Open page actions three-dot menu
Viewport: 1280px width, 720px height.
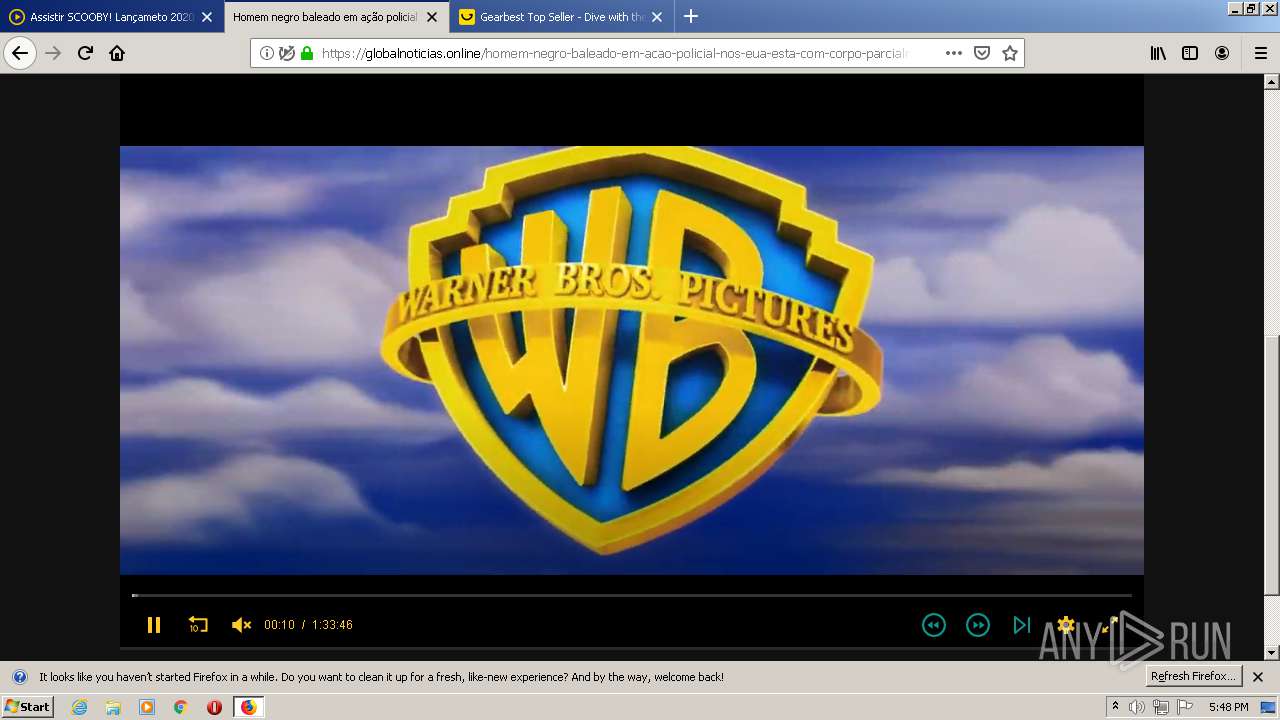[x=954, y=53]
